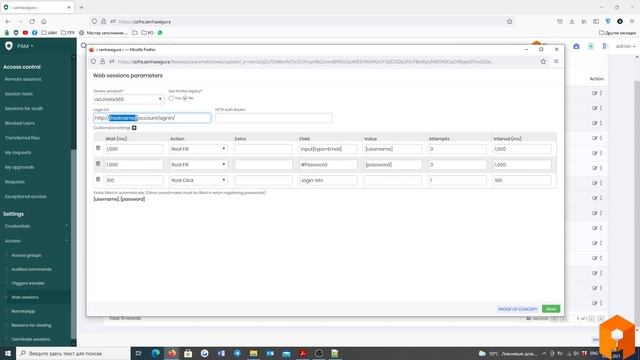This screenshot has width=640, height=360.
Task: Open the popup window hamburger menu
Action: pyautogui.click(x=556, y=61)
